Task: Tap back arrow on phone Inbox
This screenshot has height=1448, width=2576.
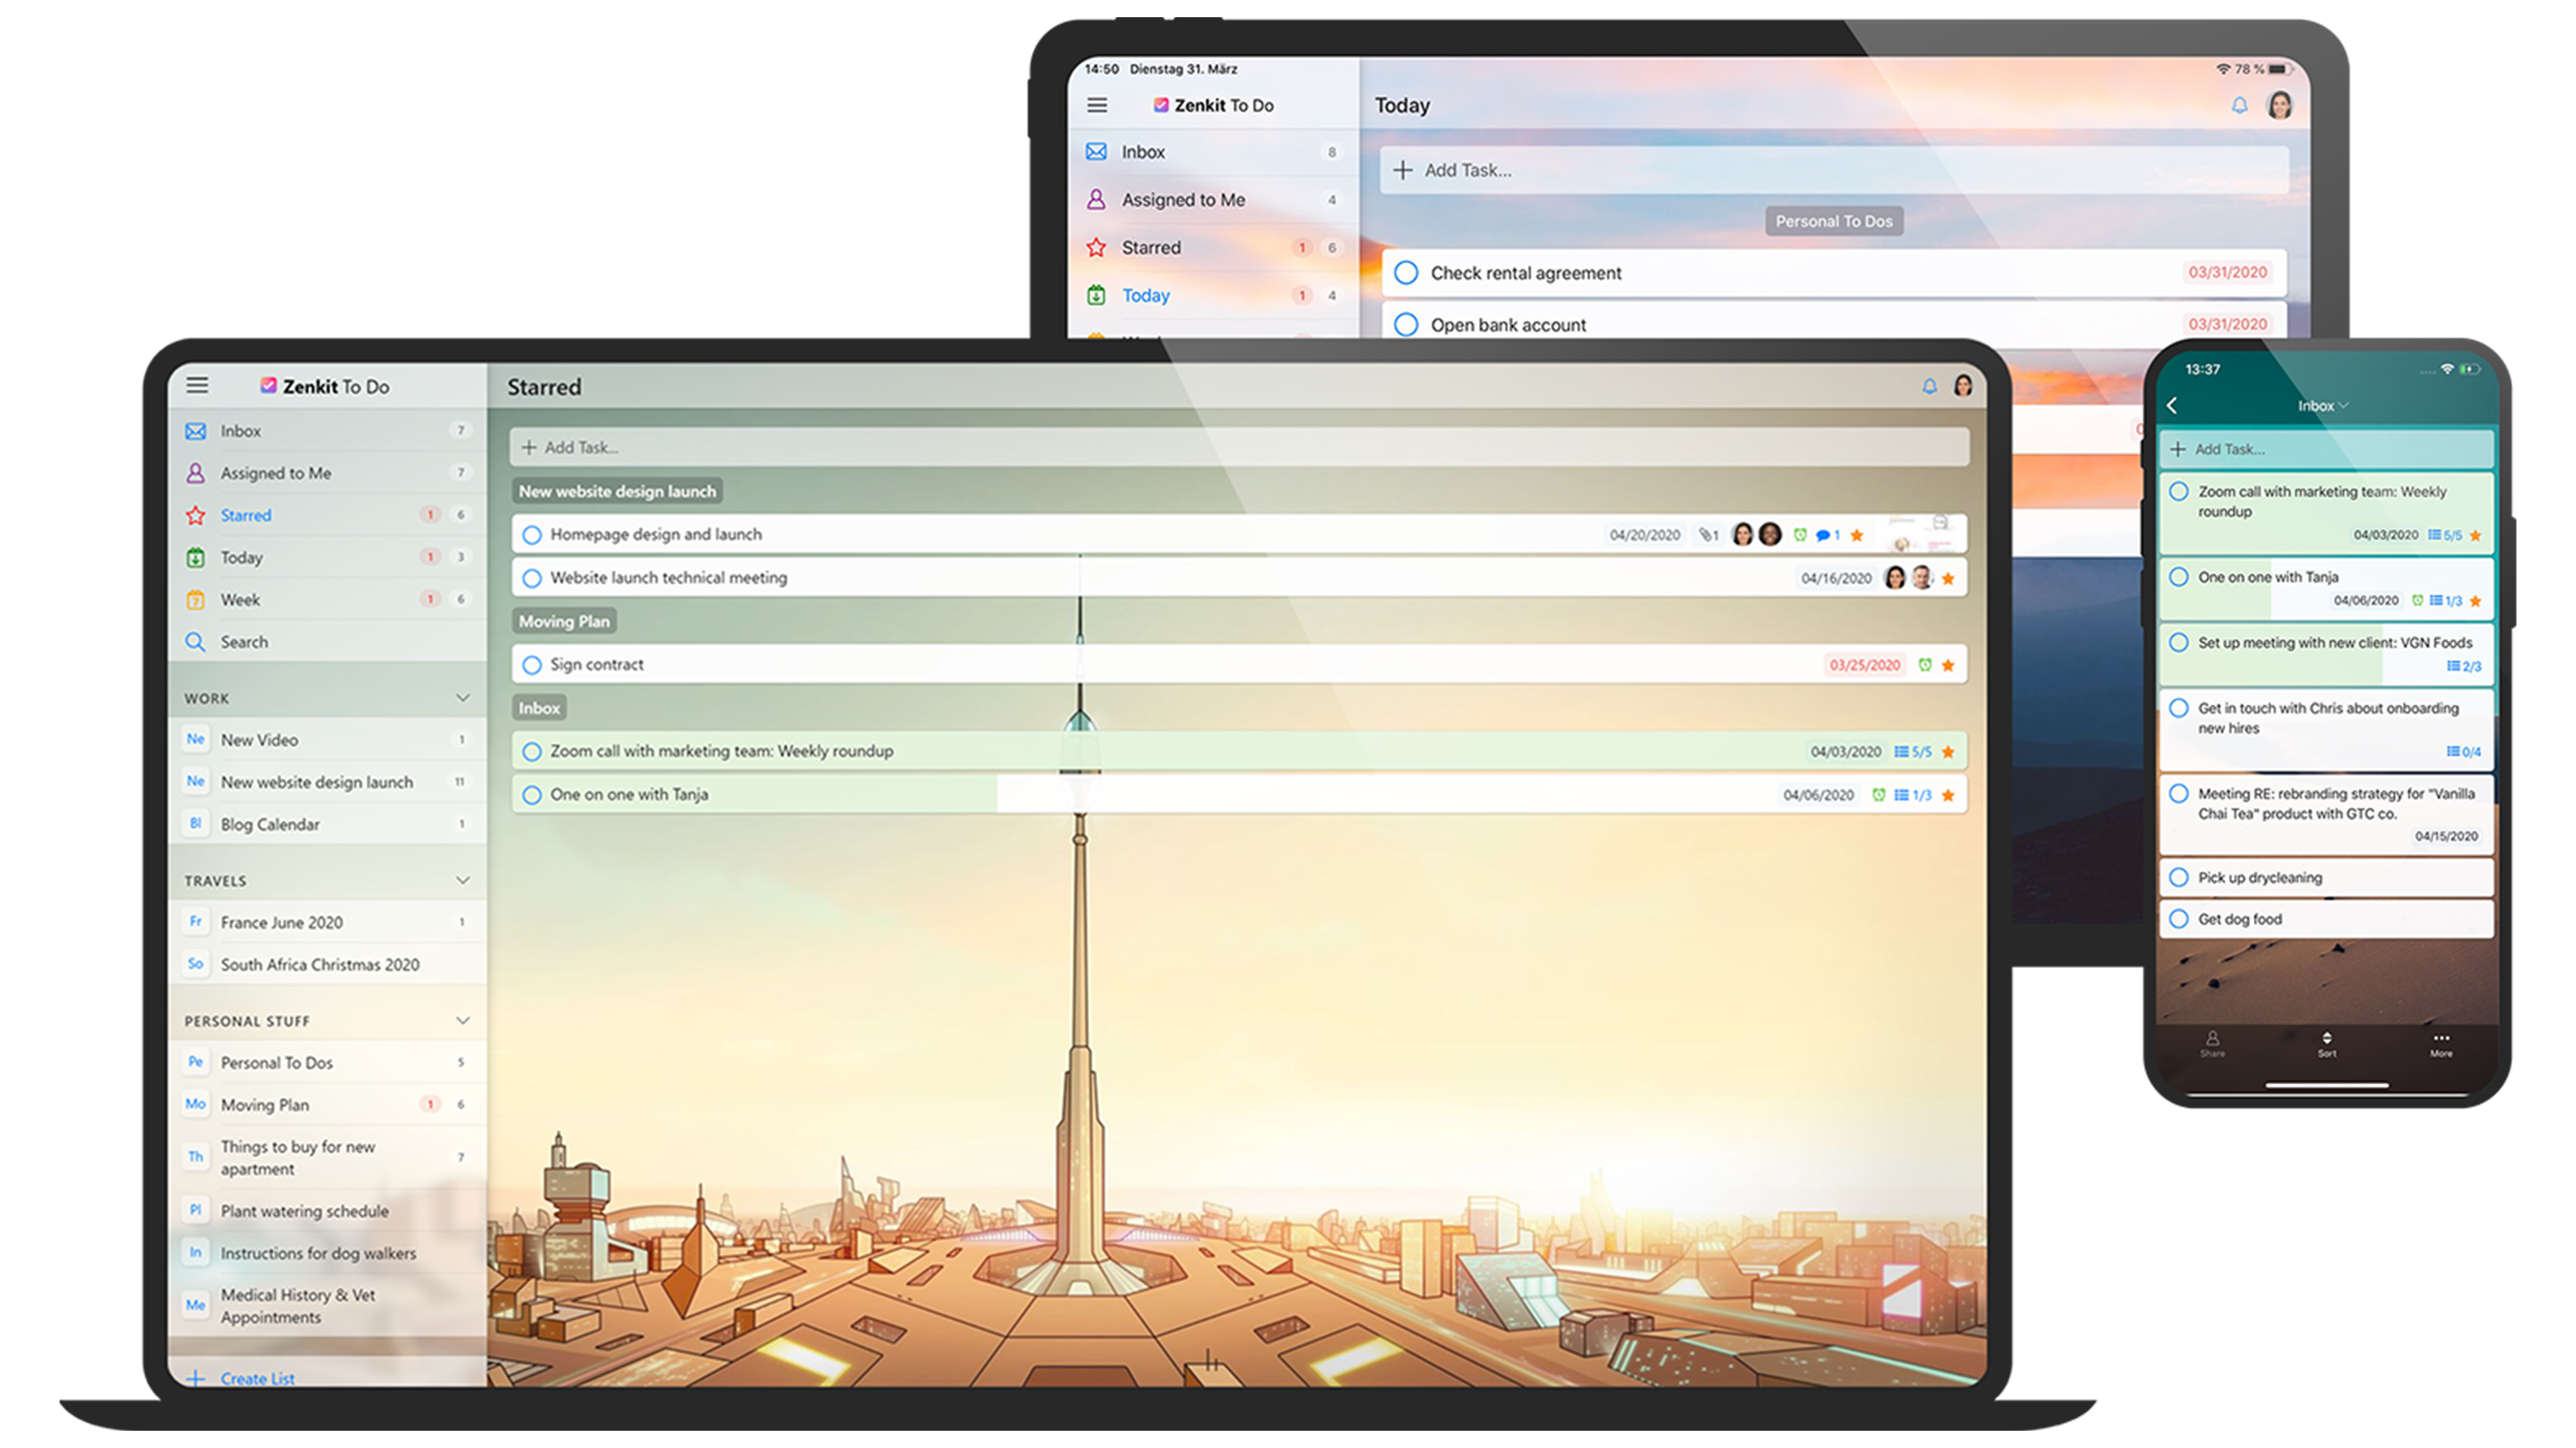Action: pos(2172,405)
